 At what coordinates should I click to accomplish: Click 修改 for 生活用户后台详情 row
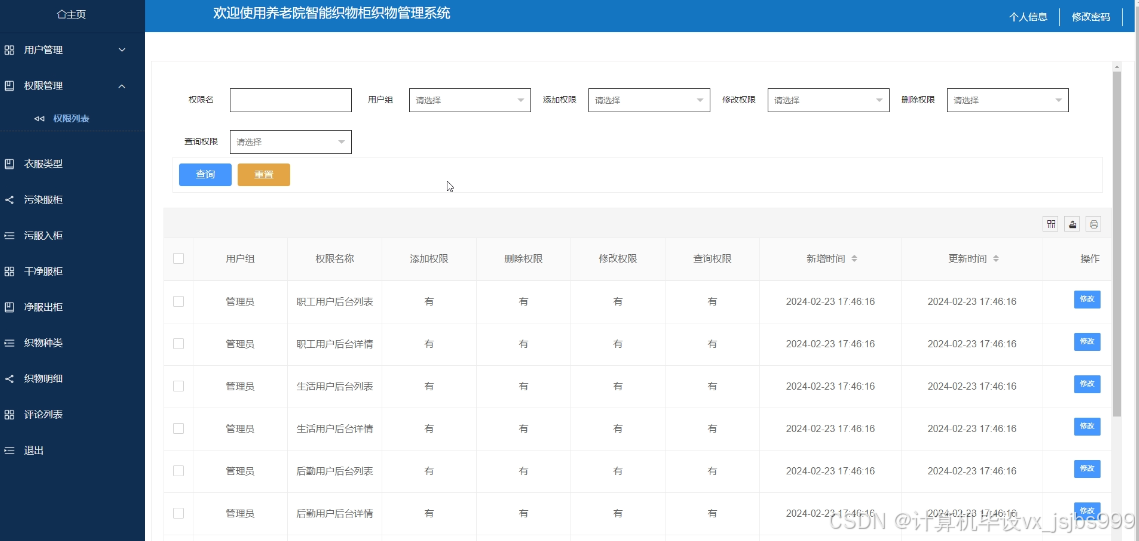click(1087, 426)
